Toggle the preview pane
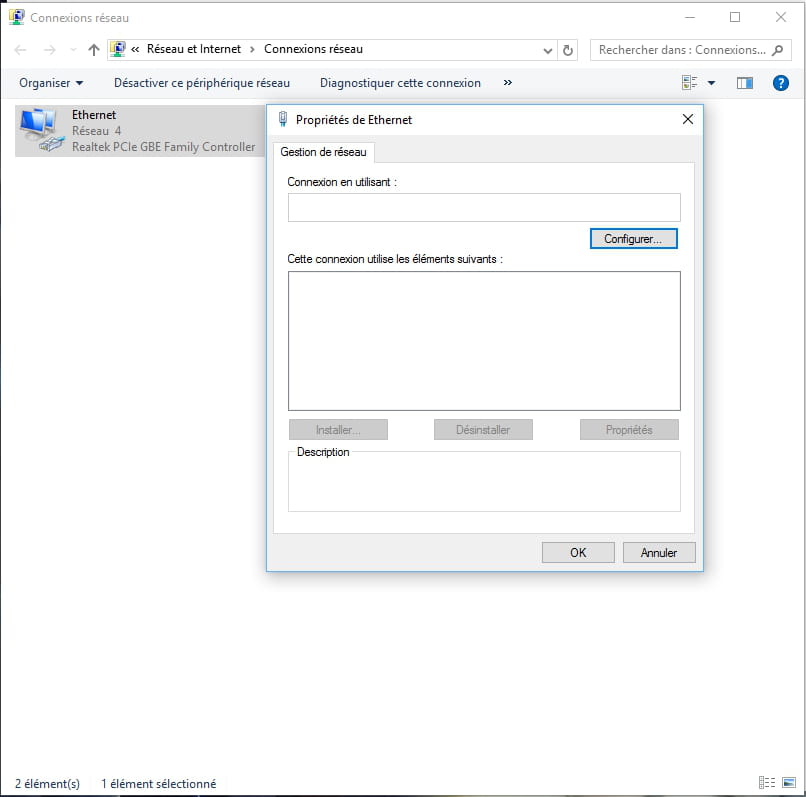 [x=745, y=83]
